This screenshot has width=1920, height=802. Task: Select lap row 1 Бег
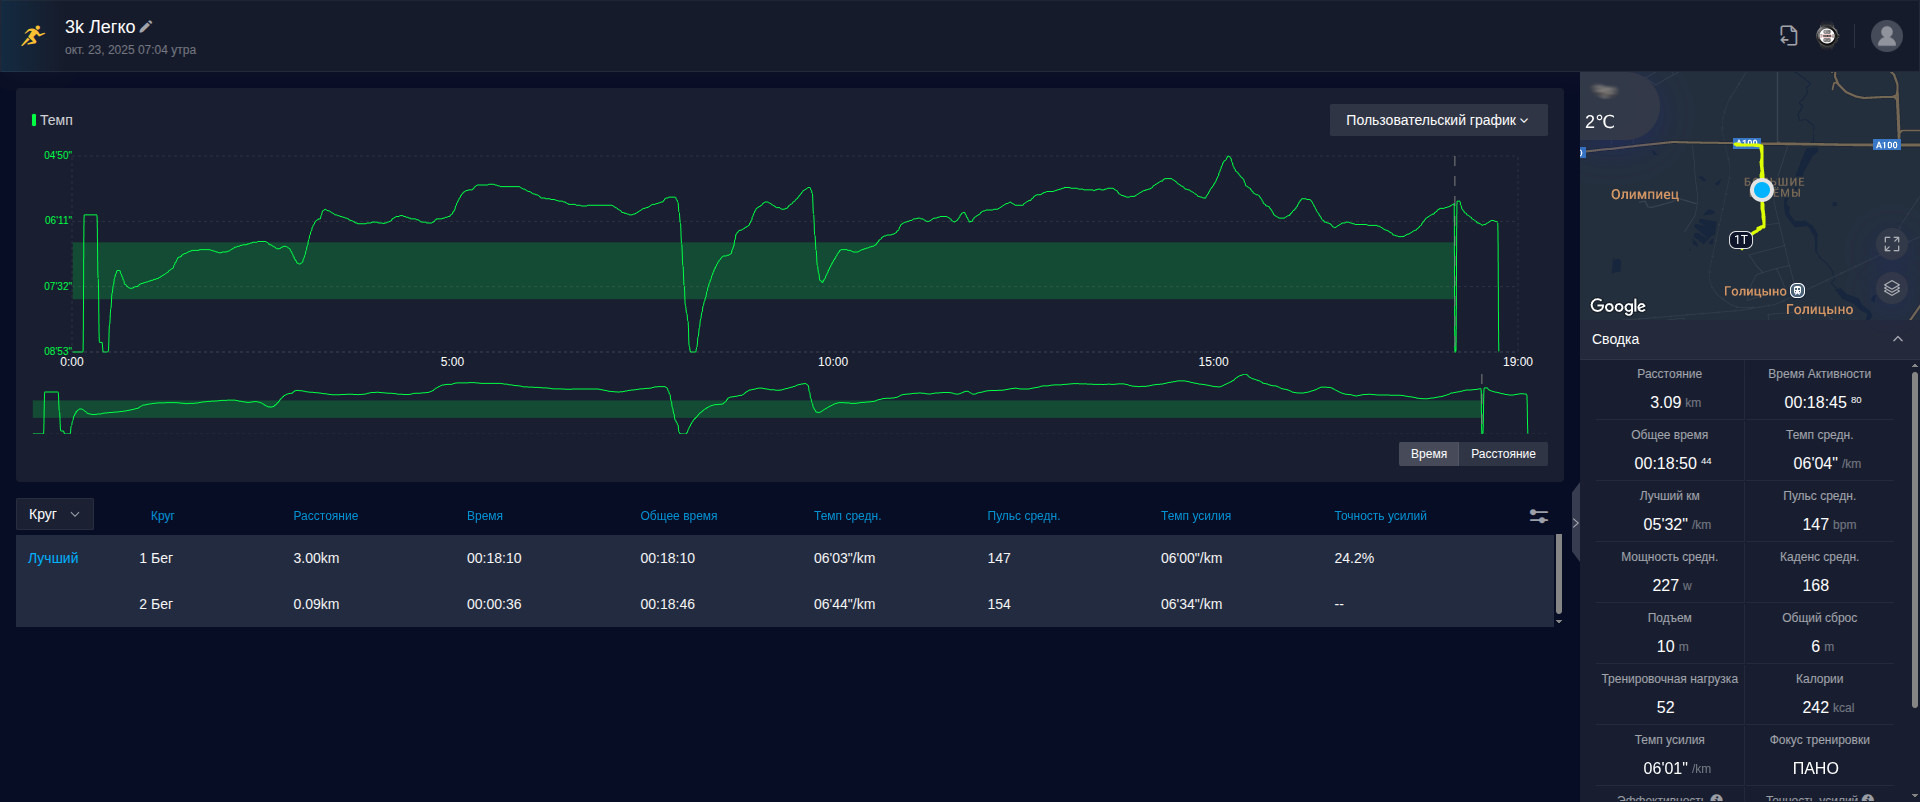pos(785,558)
